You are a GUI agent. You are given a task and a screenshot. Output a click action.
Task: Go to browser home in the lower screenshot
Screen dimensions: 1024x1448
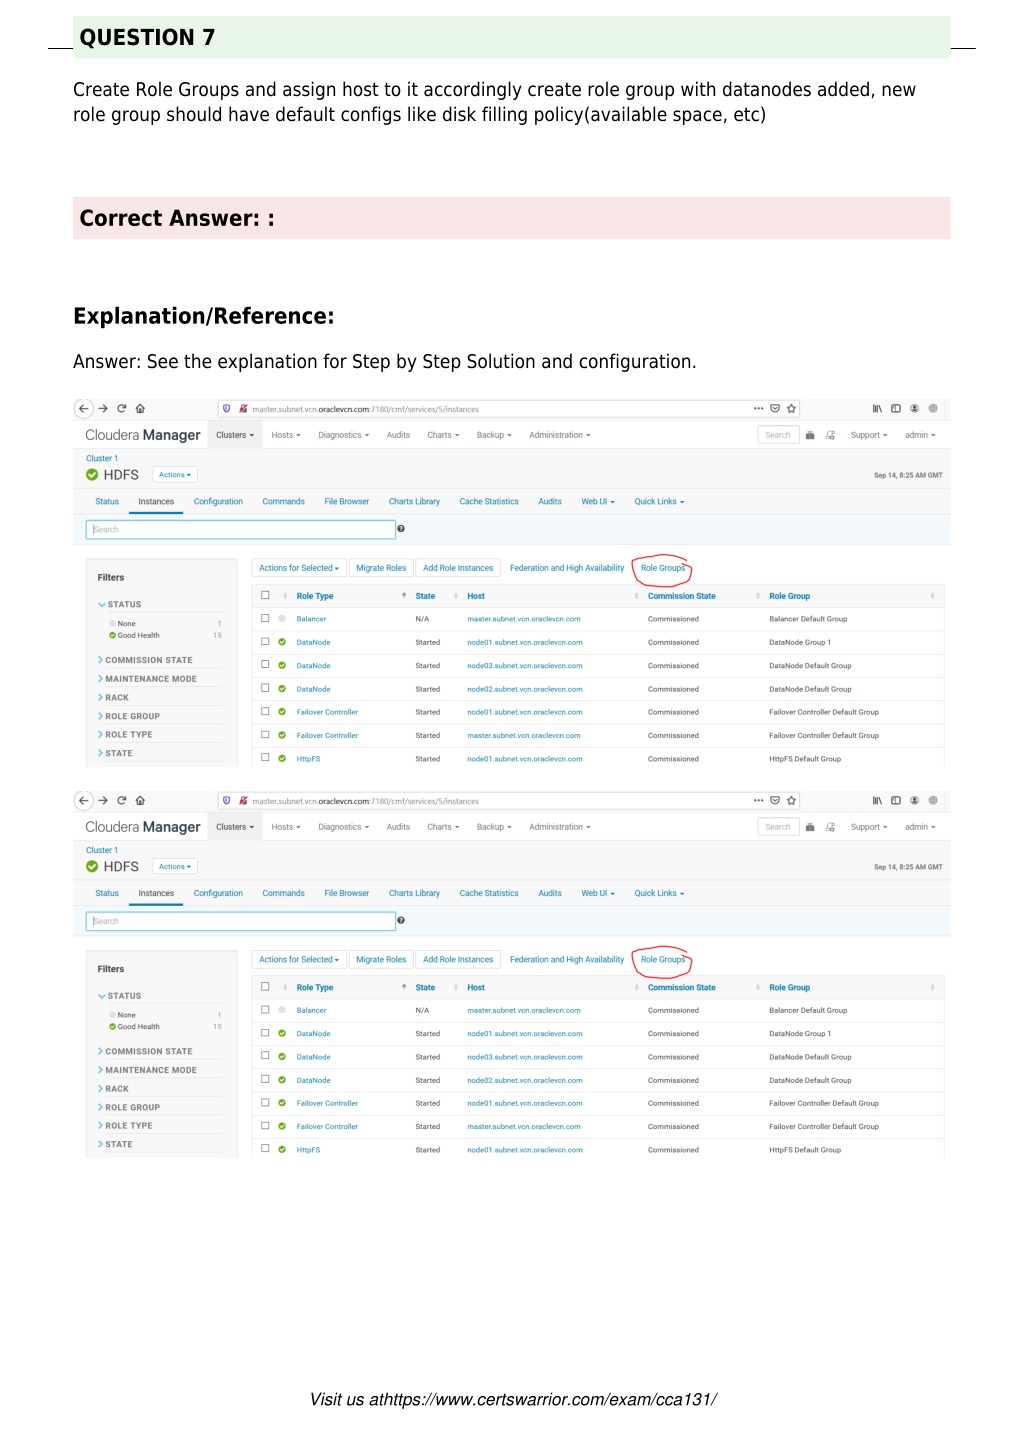(x=140, y=800)
